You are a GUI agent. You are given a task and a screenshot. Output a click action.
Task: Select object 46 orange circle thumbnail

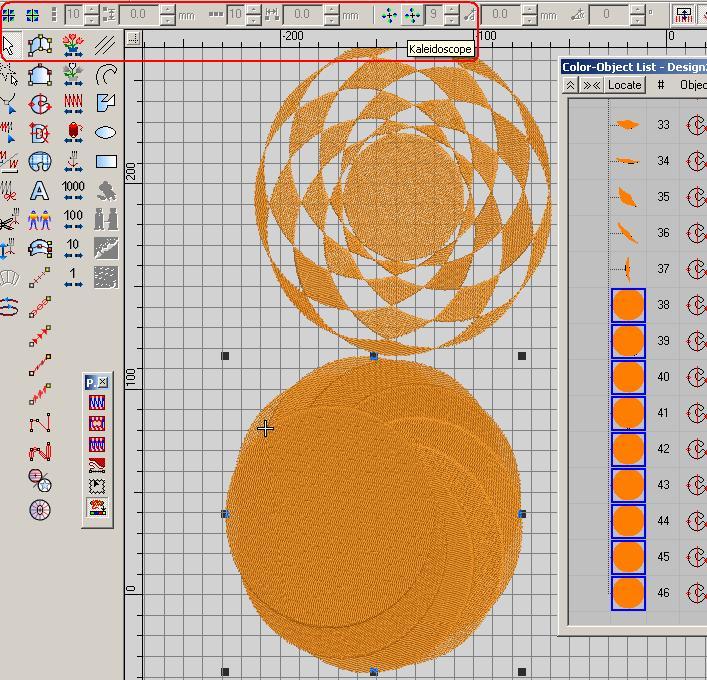[x=628, y=593]
